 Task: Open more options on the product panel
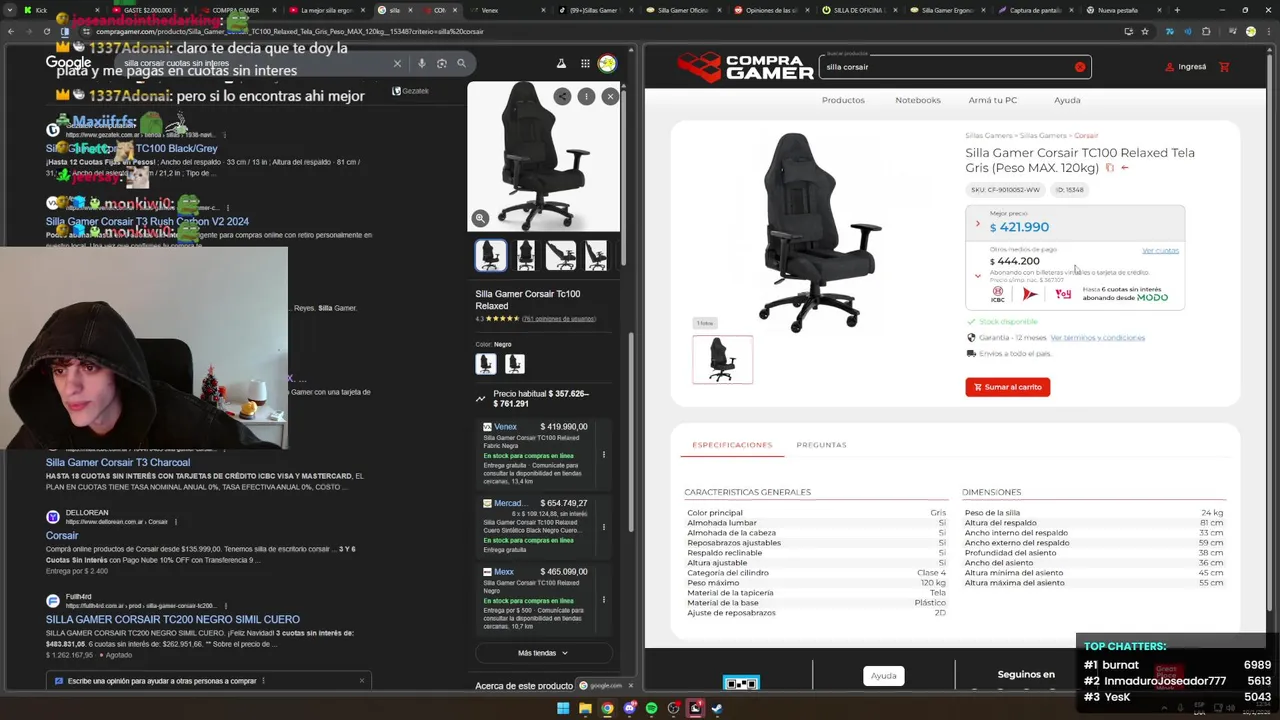[586, 96]
